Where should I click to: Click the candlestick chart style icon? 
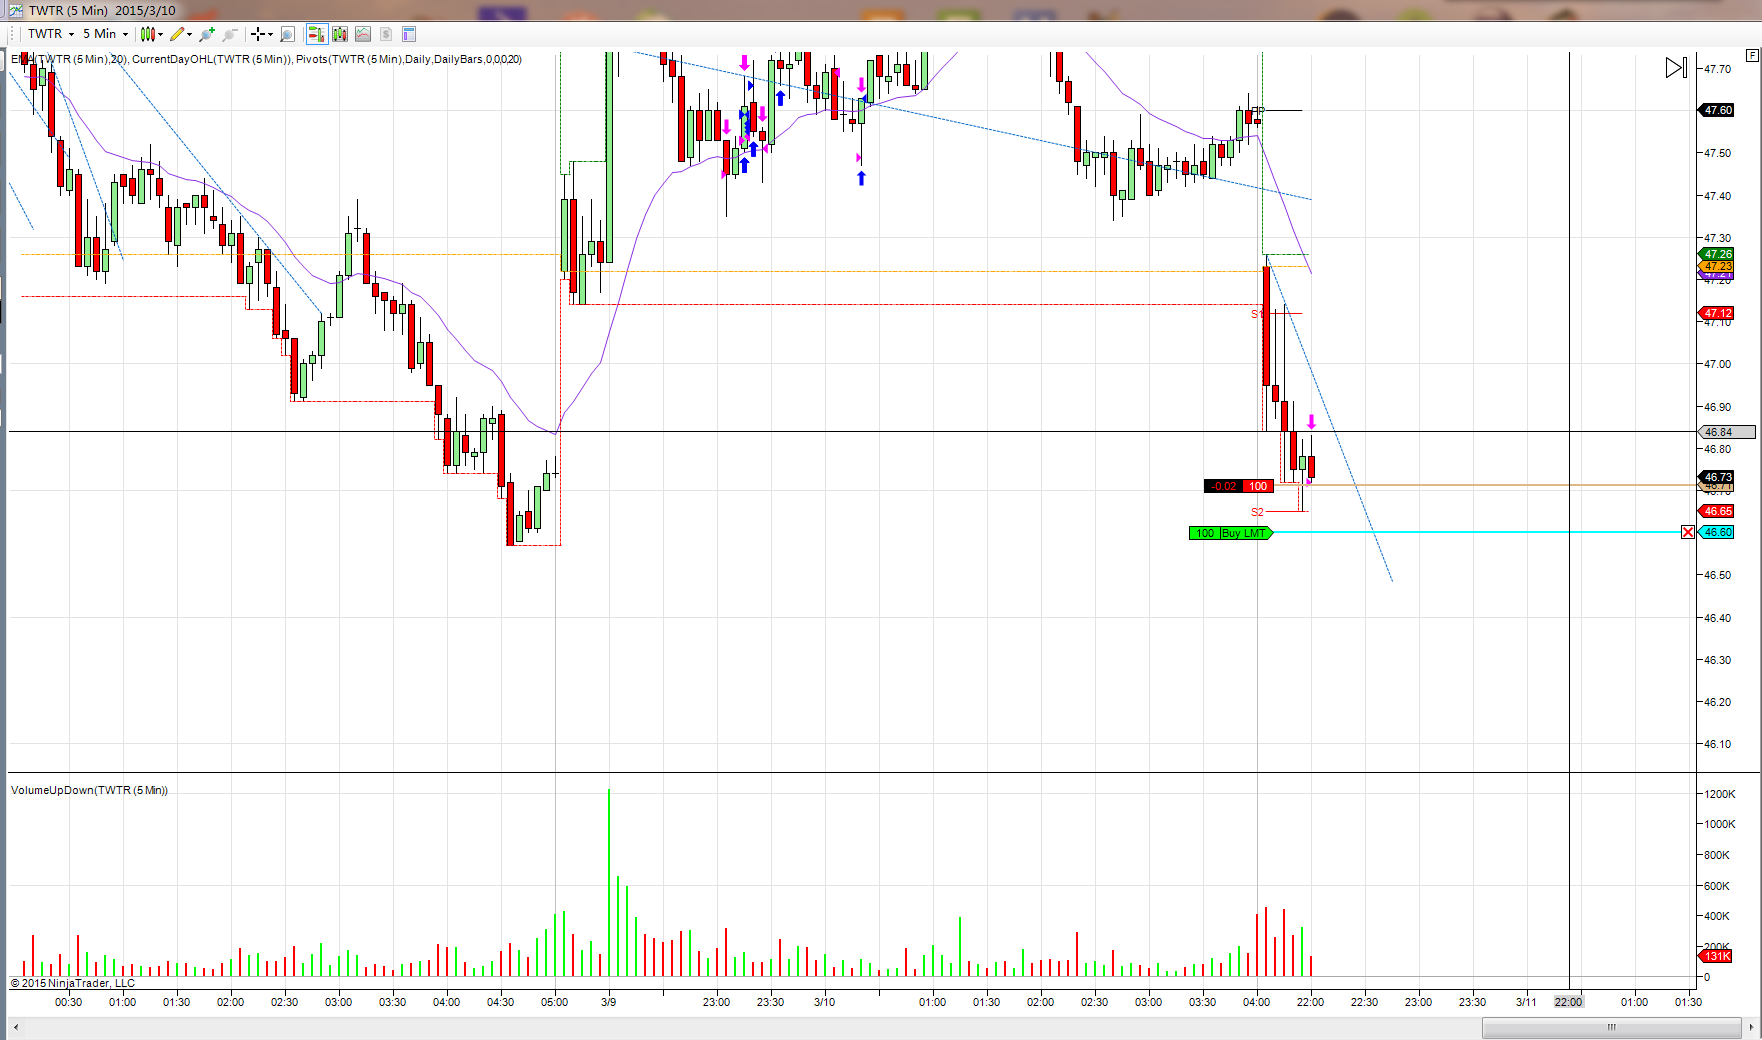coord(147,34)
